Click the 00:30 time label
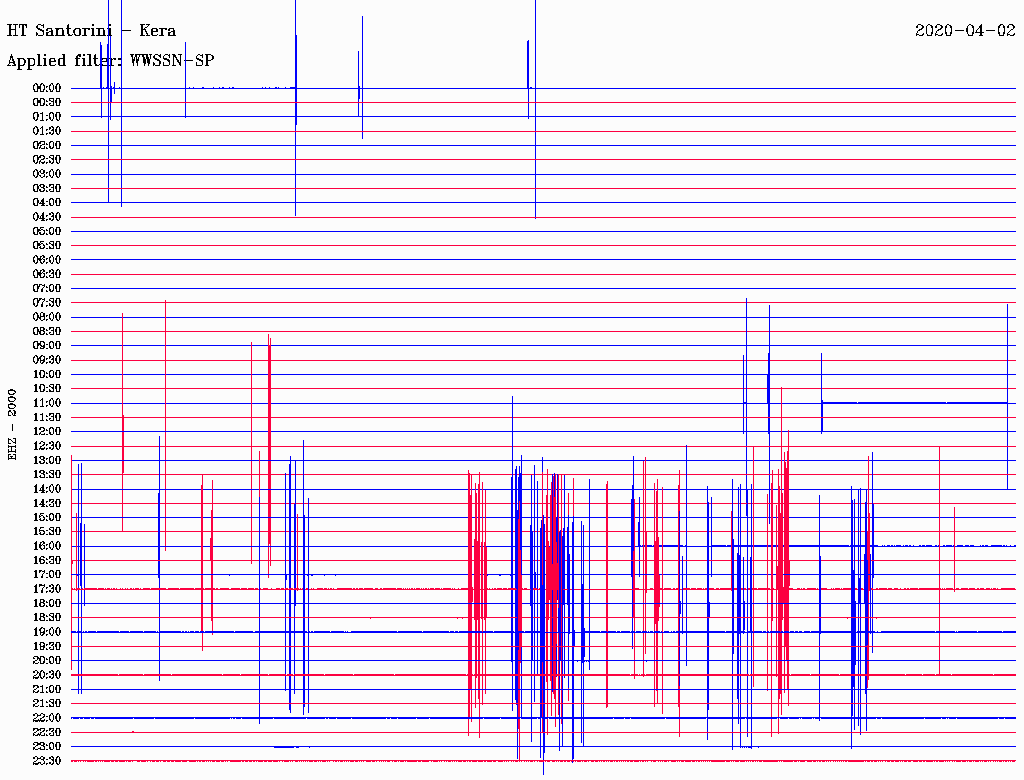 [x=47, y=102]
